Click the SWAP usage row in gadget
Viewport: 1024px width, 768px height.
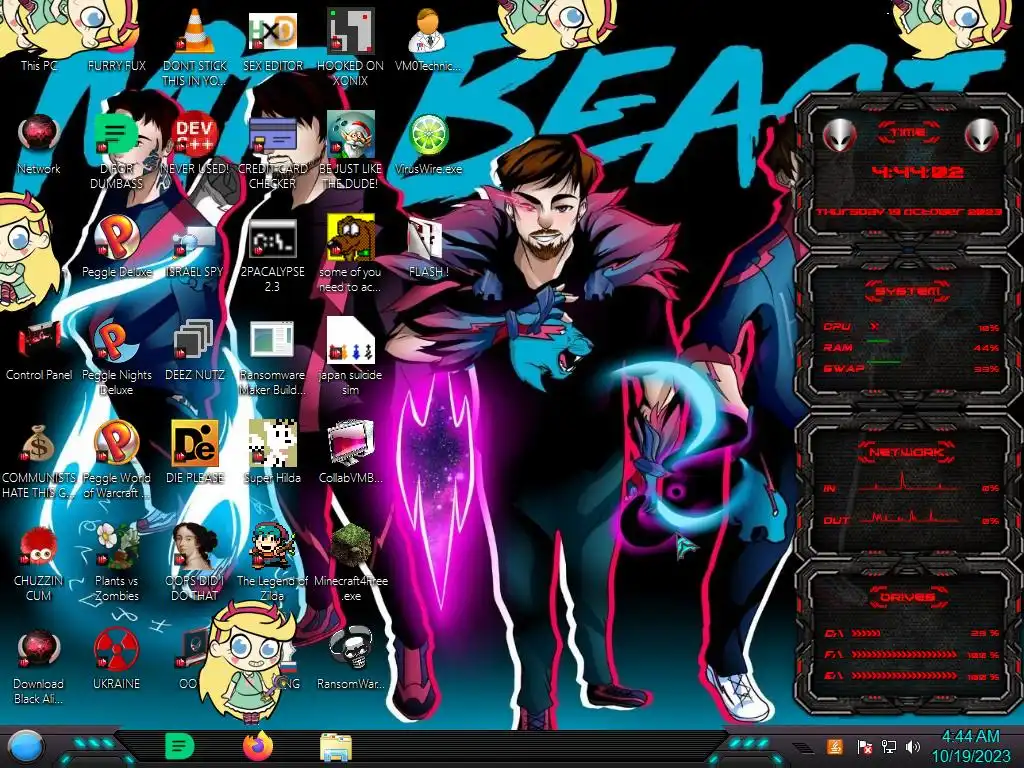(x=911, y=368)
